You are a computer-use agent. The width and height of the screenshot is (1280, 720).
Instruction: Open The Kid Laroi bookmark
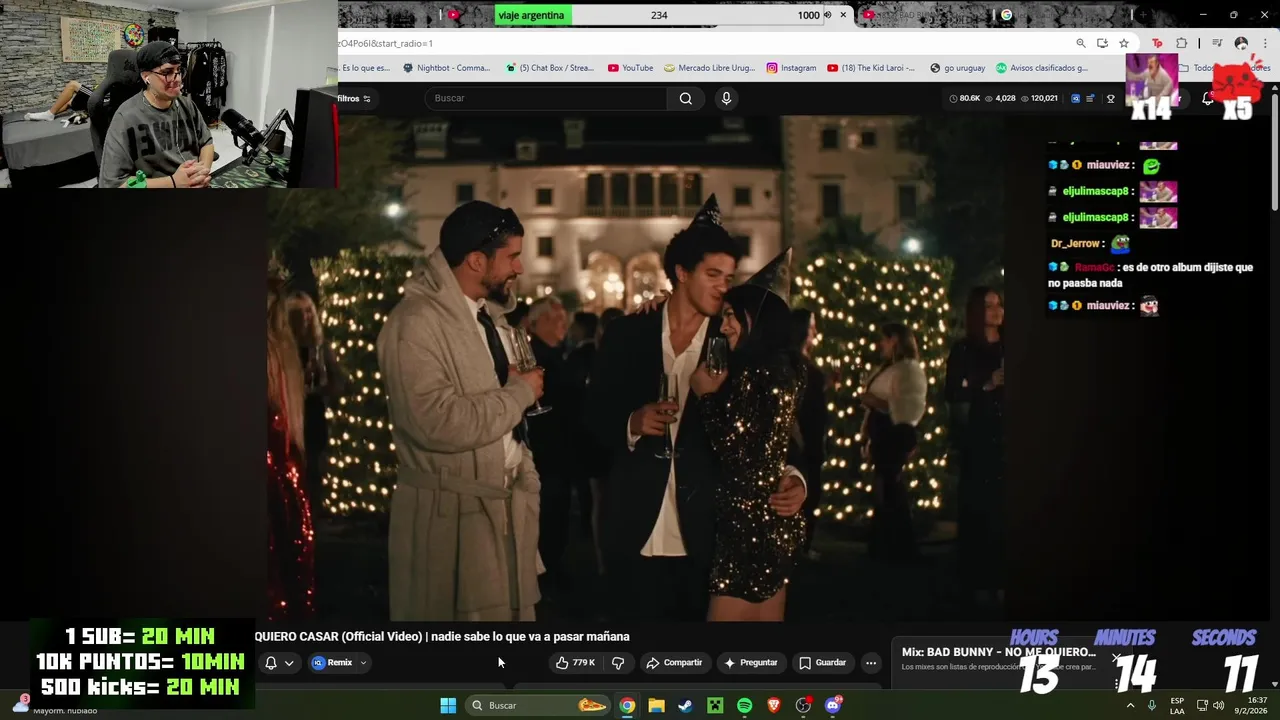point(870,68)
